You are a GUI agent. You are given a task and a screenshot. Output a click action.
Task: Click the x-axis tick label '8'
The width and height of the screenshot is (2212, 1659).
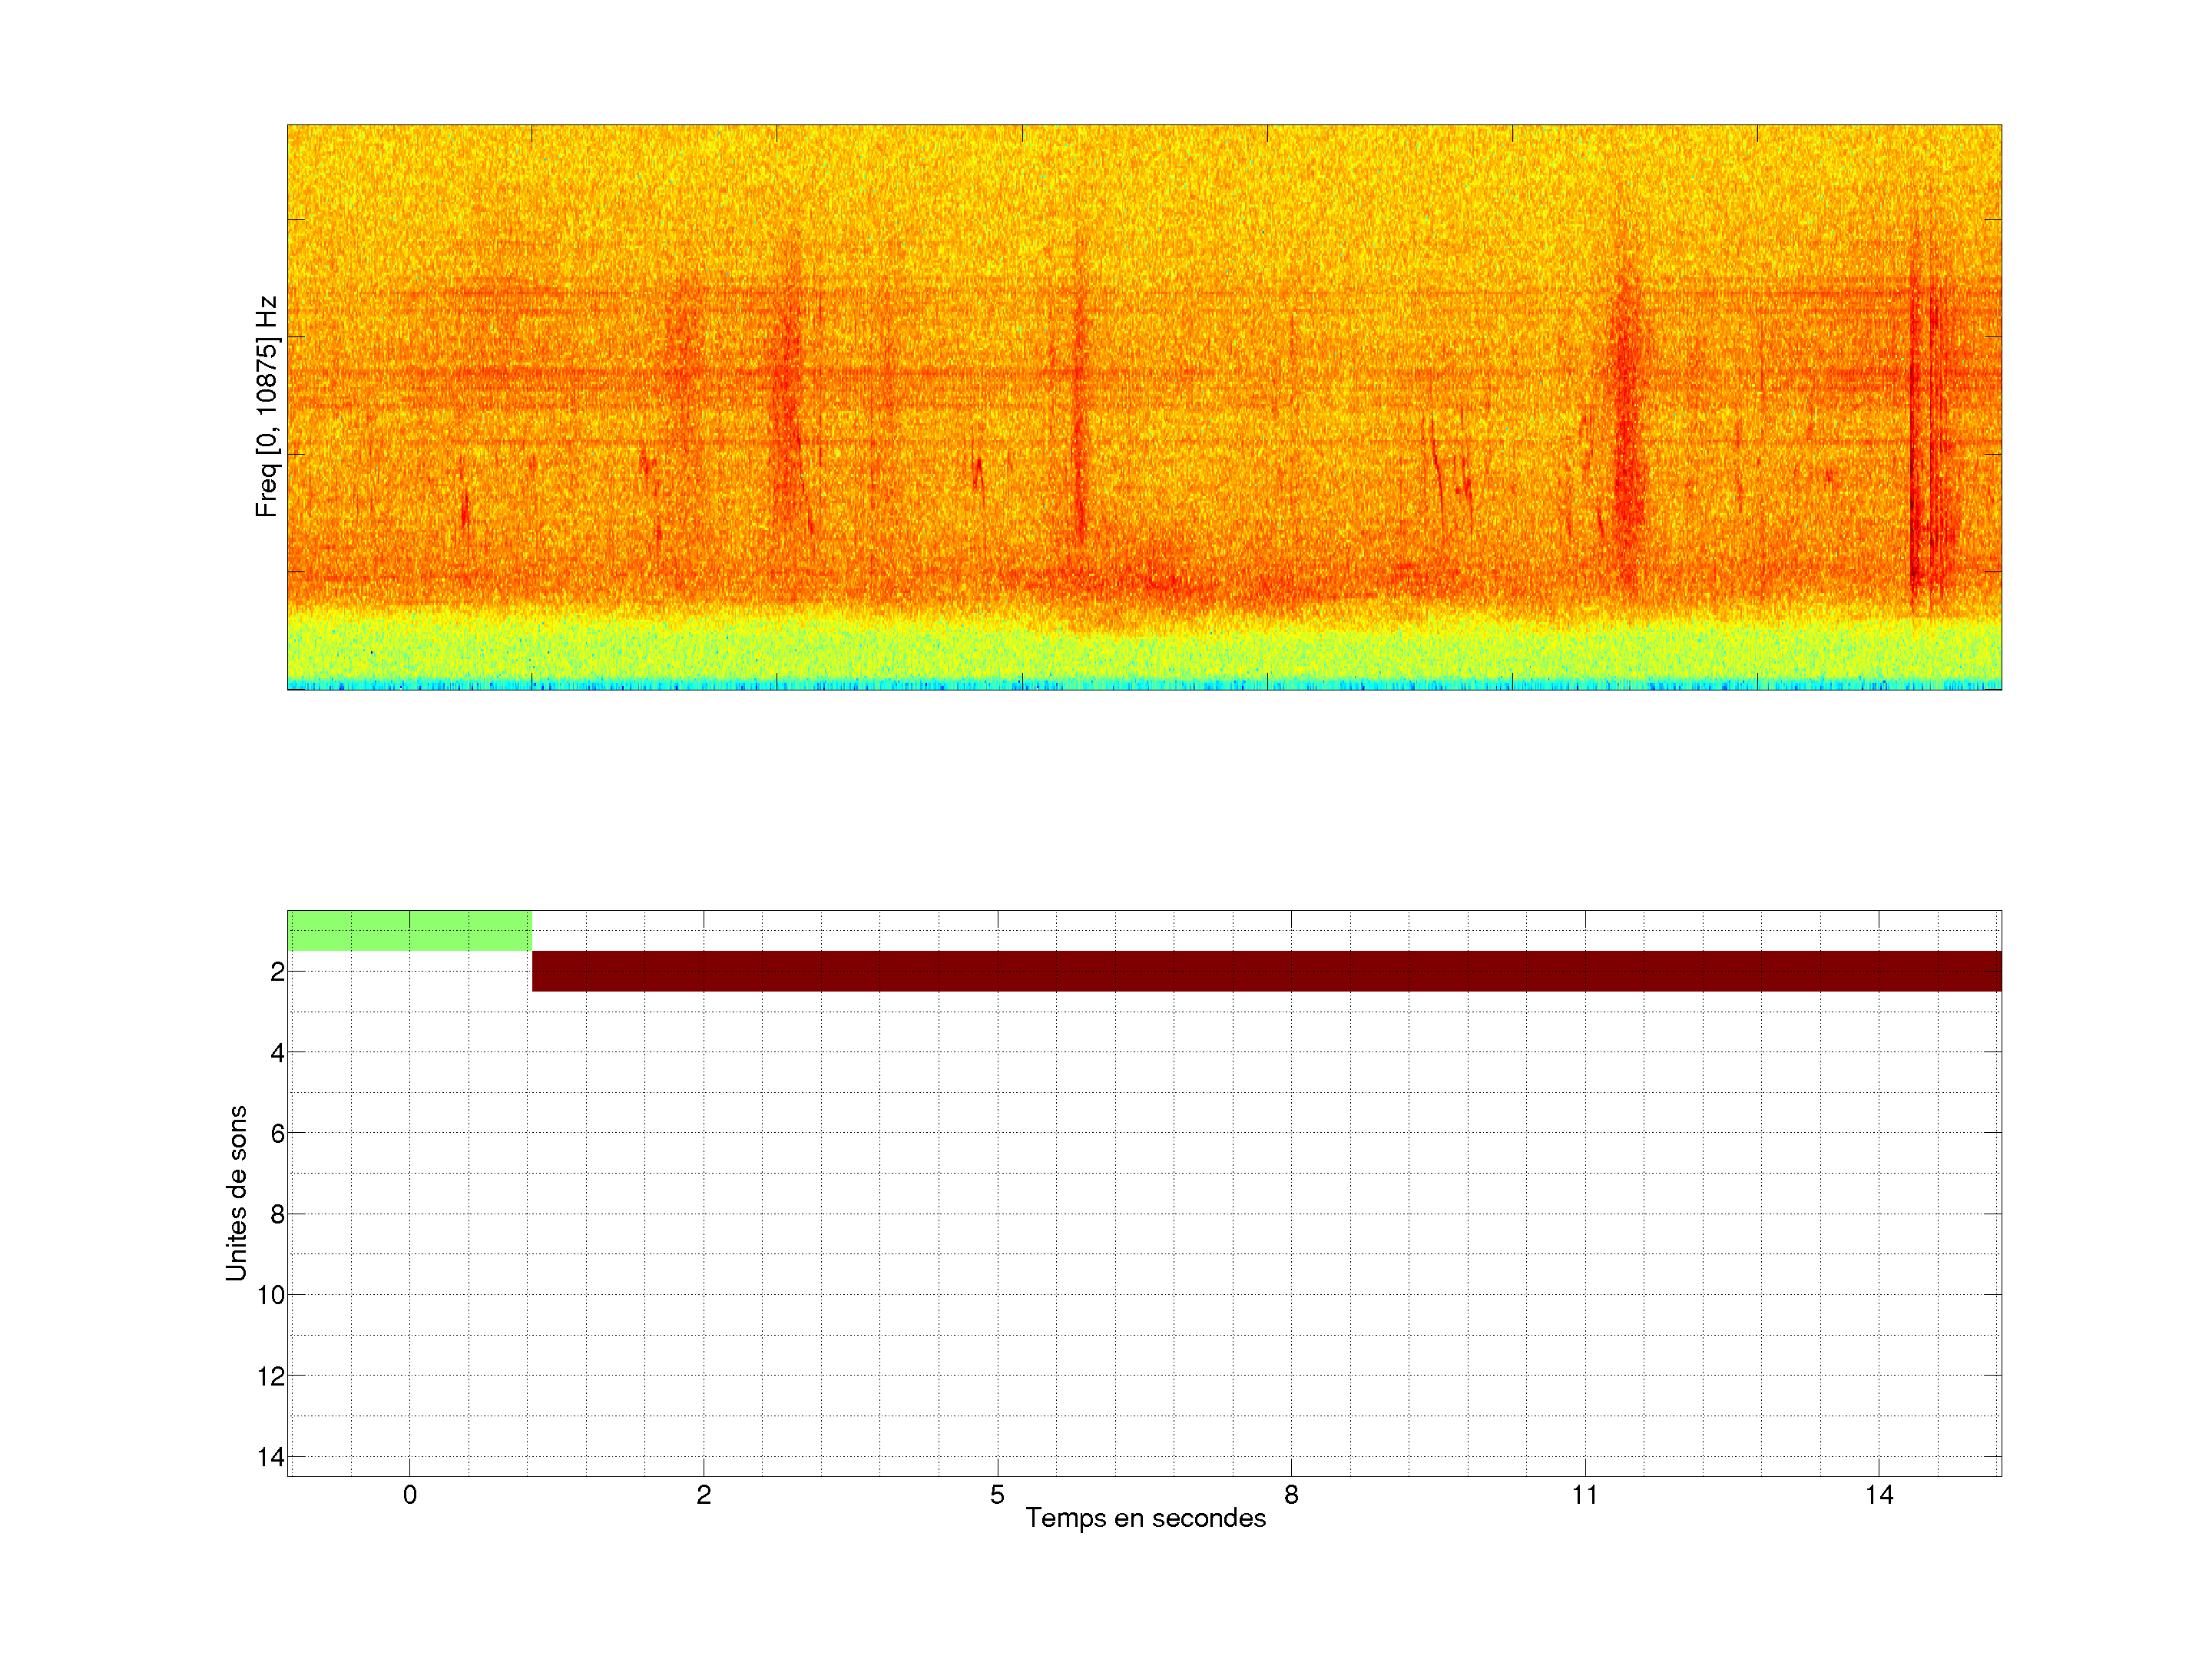[x=1291, y=1495]
